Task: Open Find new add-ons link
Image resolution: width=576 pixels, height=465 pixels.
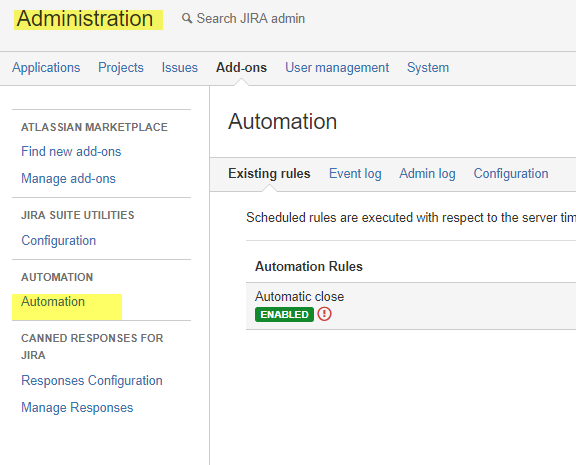Action: [x=71, y=151]
